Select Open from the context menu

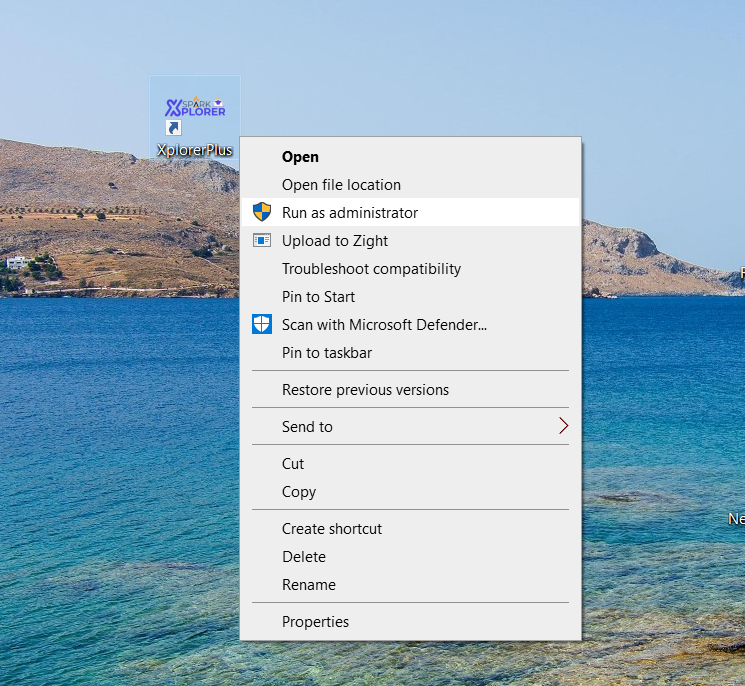coord(300,156)
